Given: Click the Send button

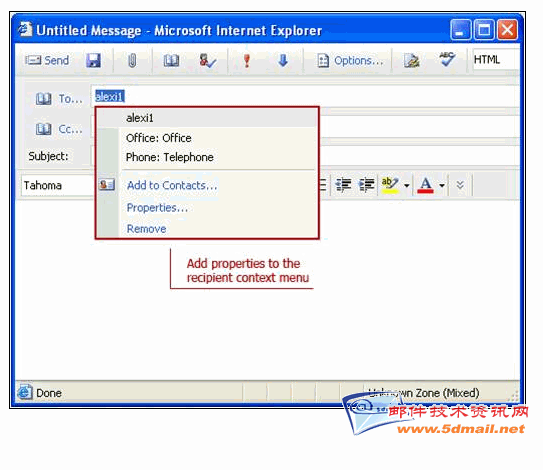Looking at the screenshot, I should coord(47,61).
